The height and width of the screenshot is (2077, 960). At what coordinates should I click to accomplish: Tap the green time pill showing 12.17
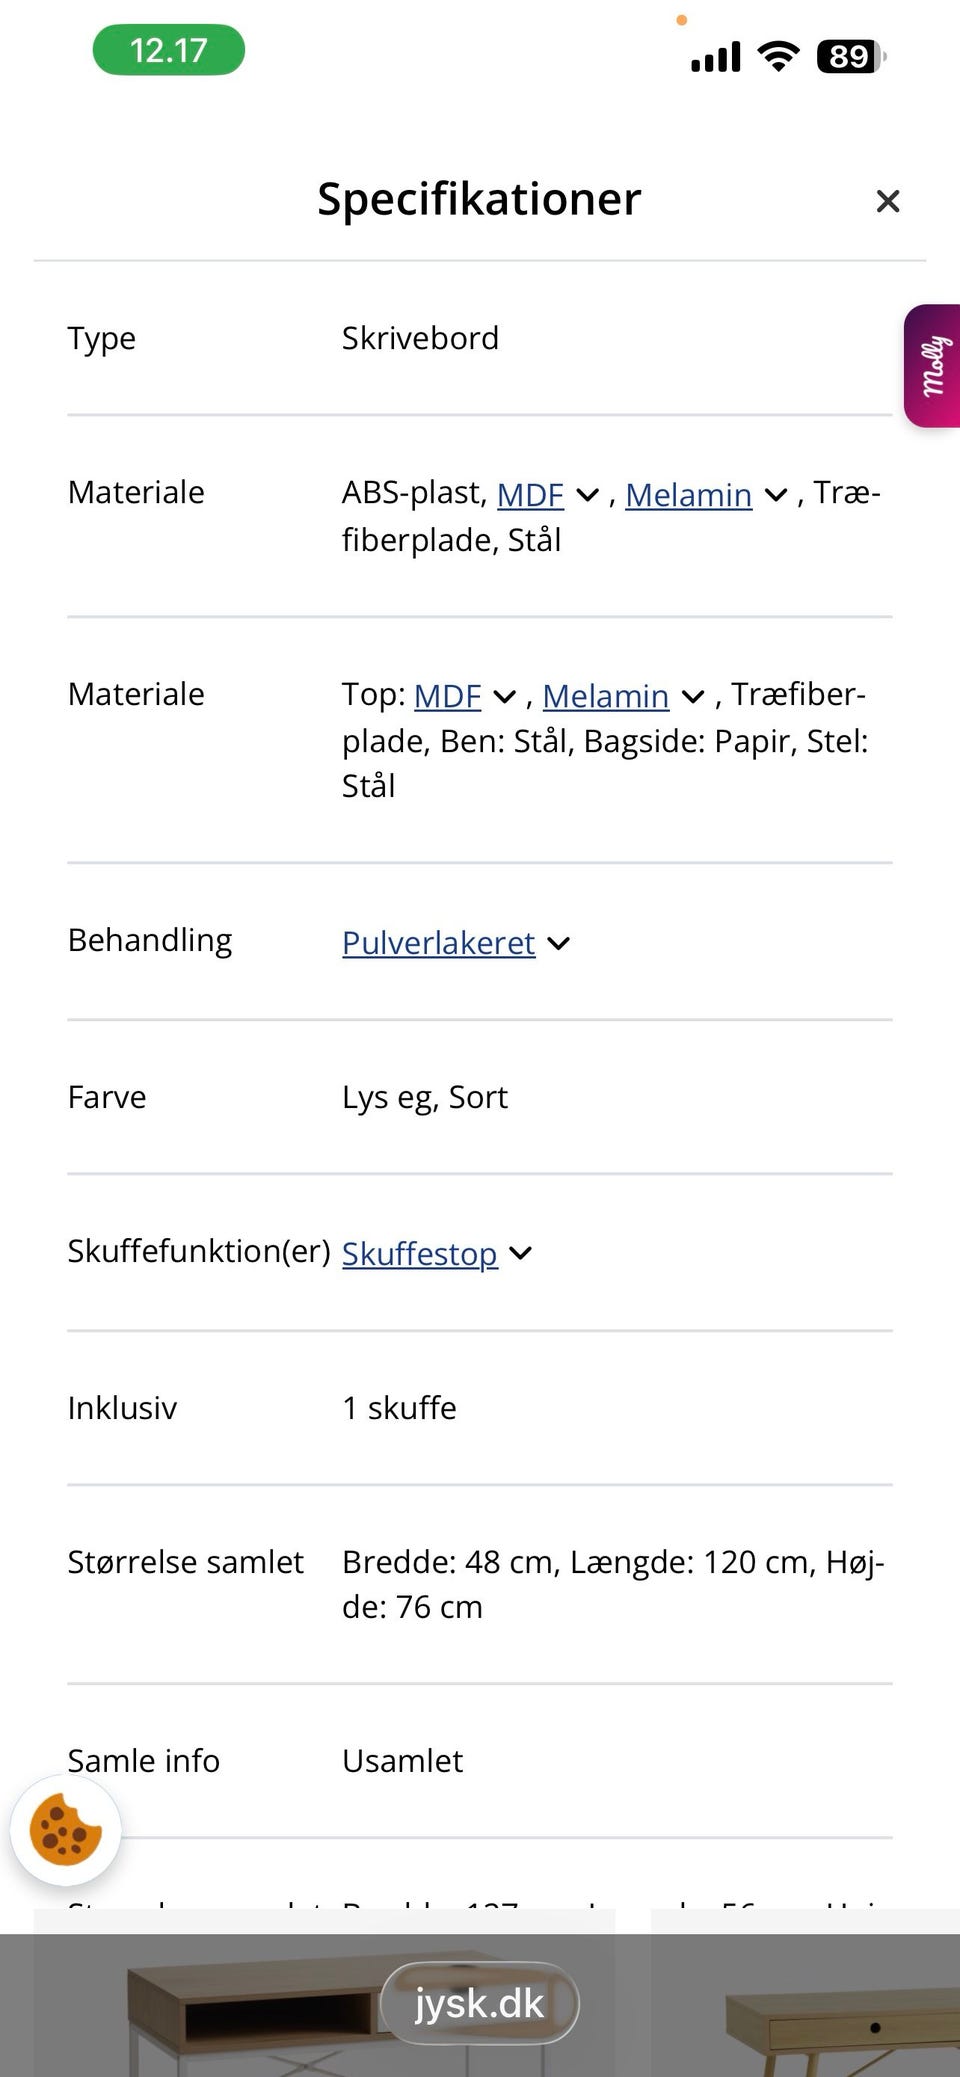167,49
